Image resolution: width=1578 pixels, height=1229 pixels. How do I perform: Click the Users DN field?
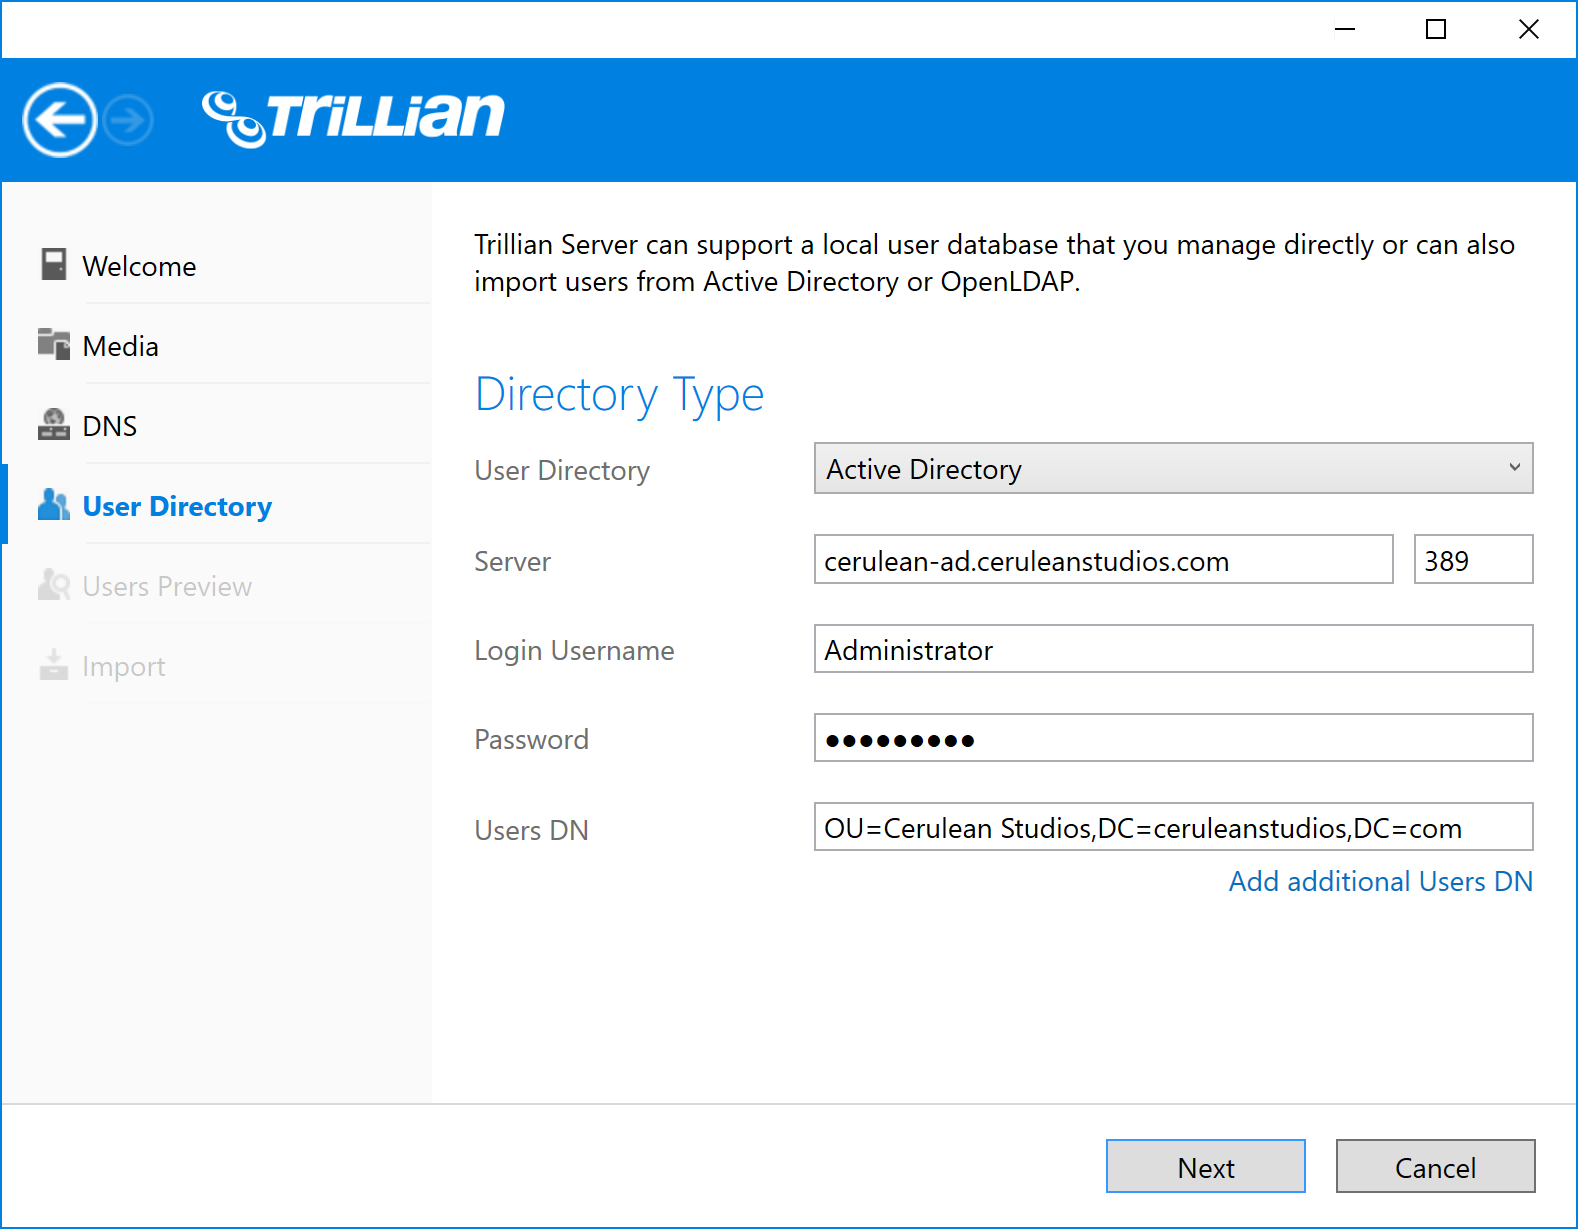tap(1173, 827)
